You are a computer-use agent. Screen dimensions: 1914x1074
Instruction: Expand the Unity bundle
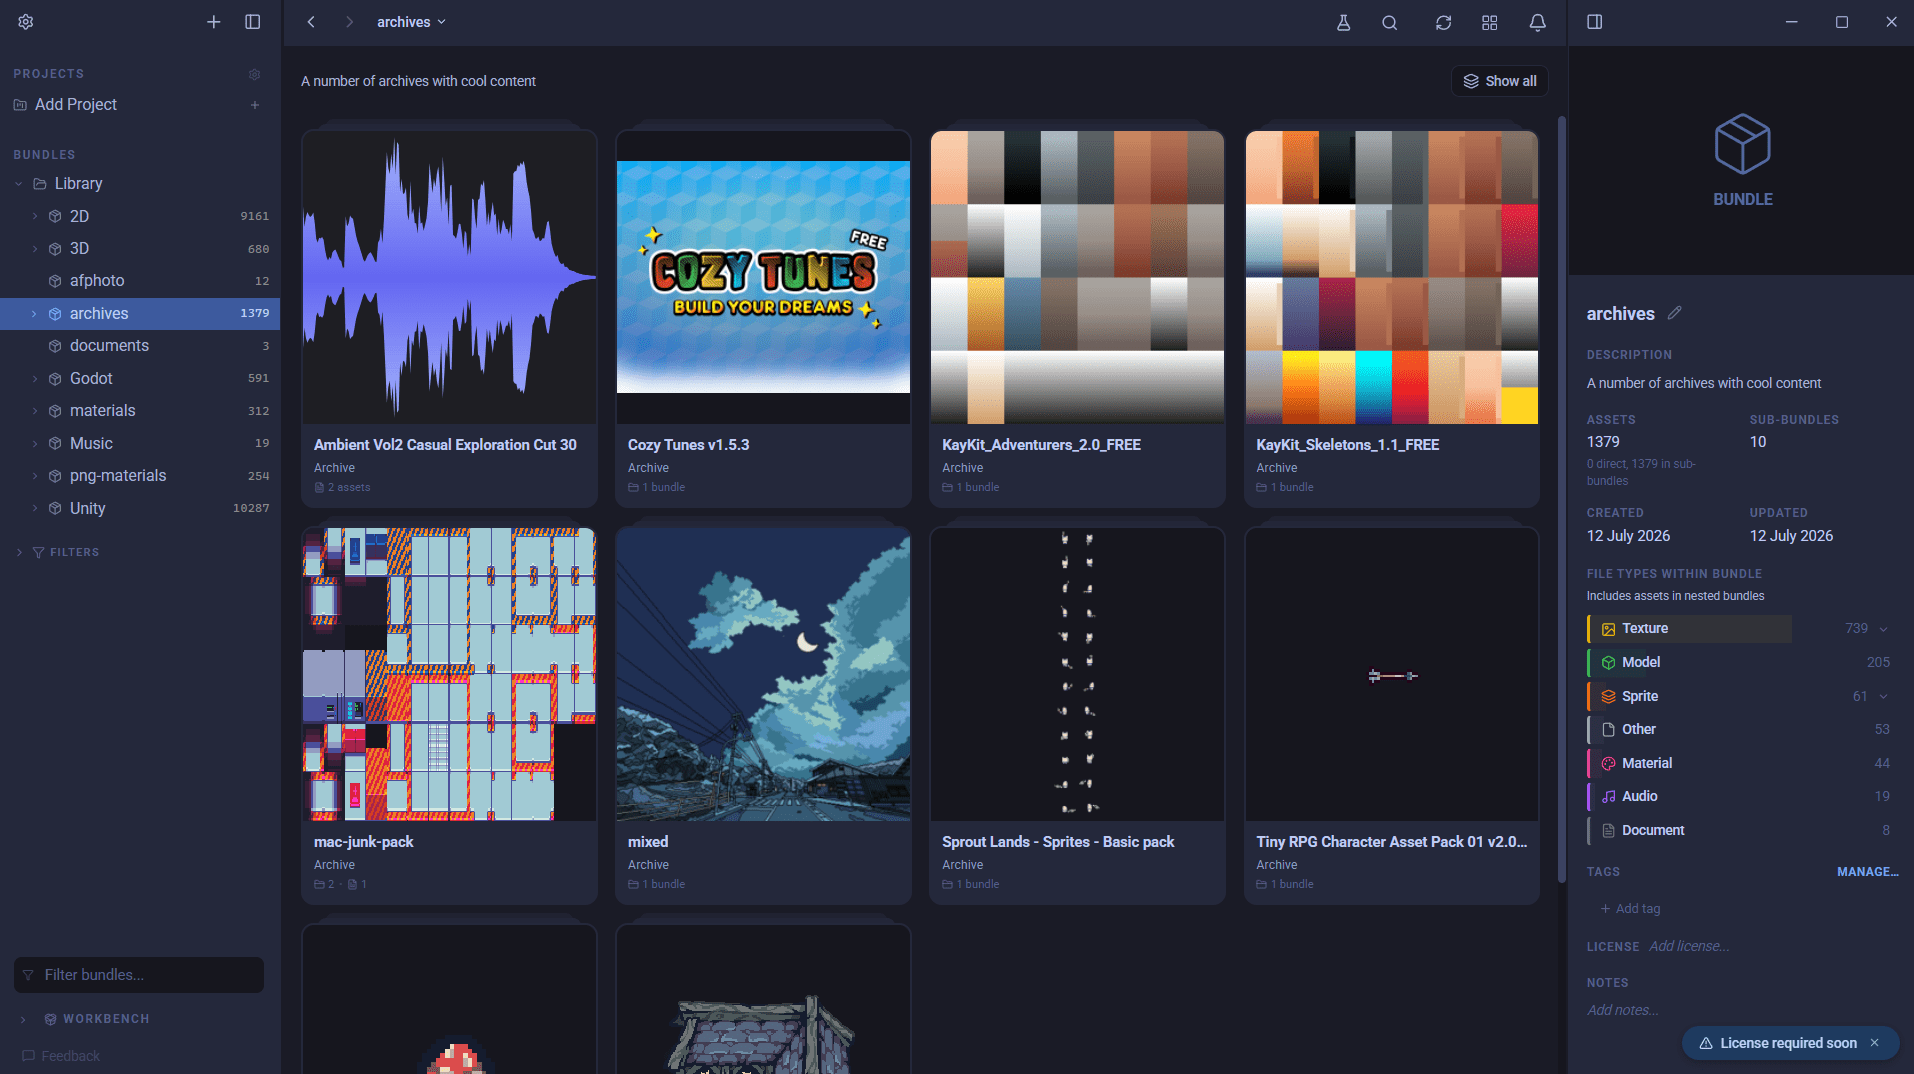tap(35, 508)
